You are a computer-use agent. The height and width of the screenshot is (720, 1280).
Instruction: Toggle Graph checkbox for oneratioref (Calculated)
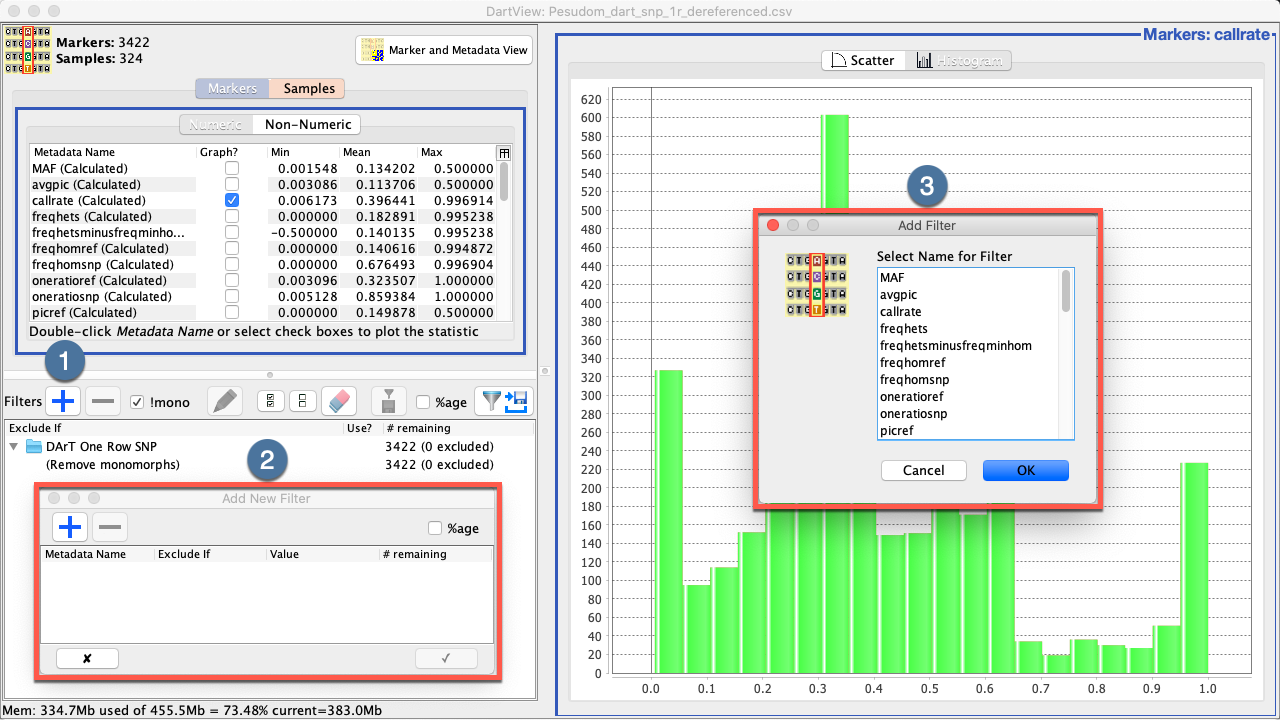pyautogui.click(x=232, y=281)
